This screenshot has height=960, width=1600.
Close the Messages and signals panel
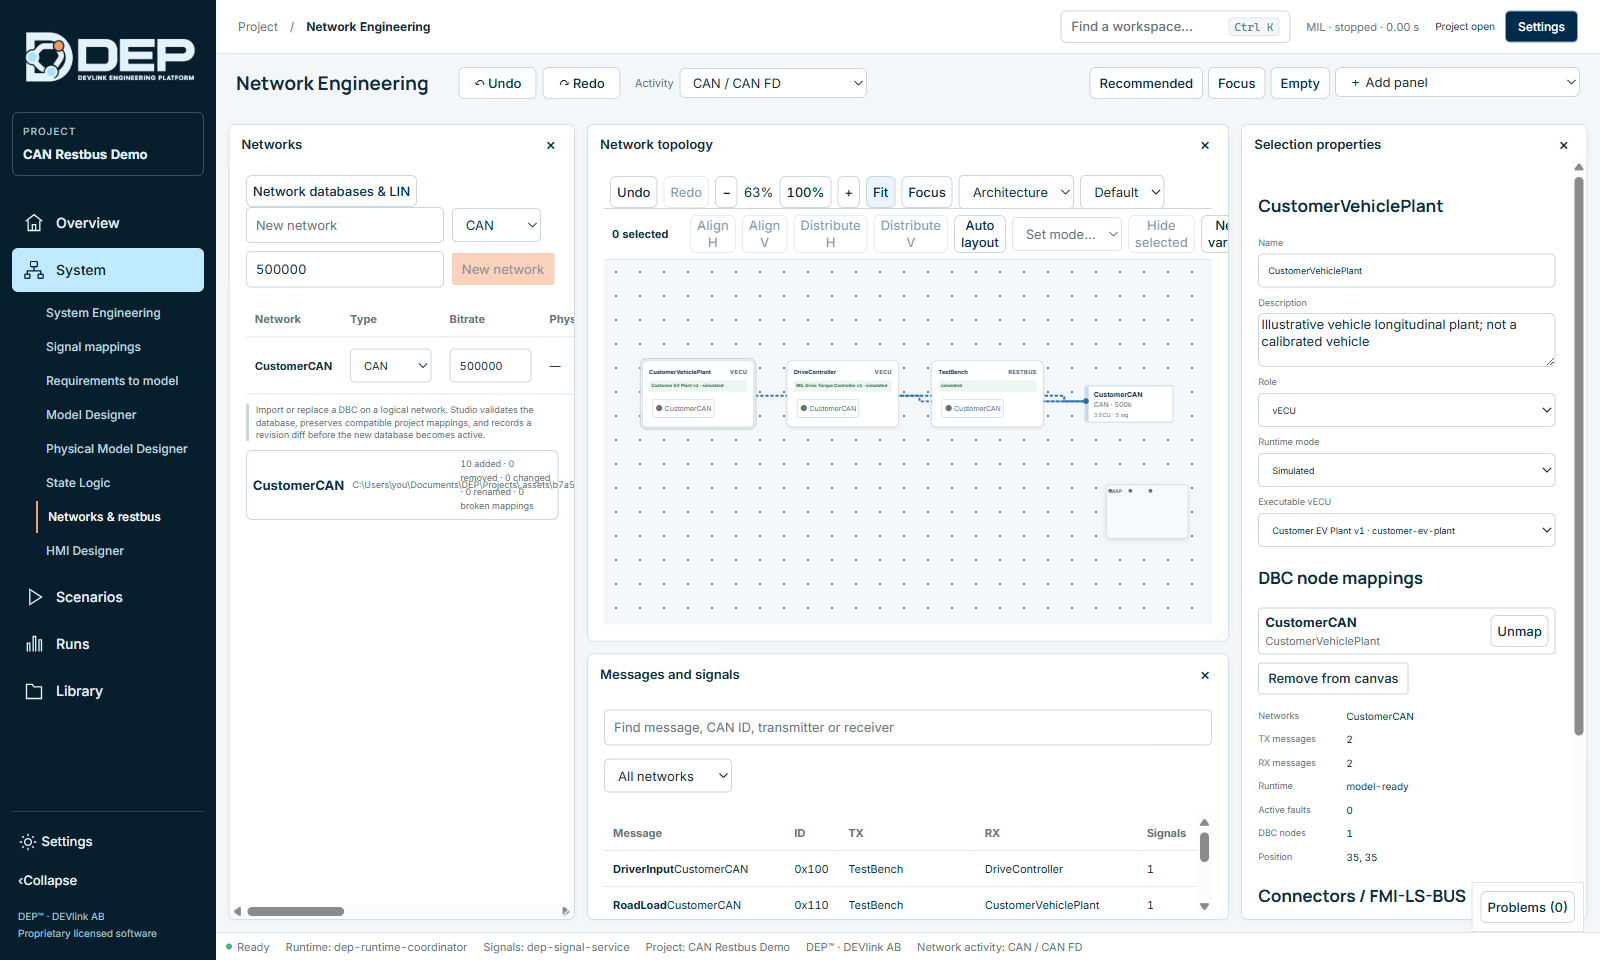coord(1205,675)
